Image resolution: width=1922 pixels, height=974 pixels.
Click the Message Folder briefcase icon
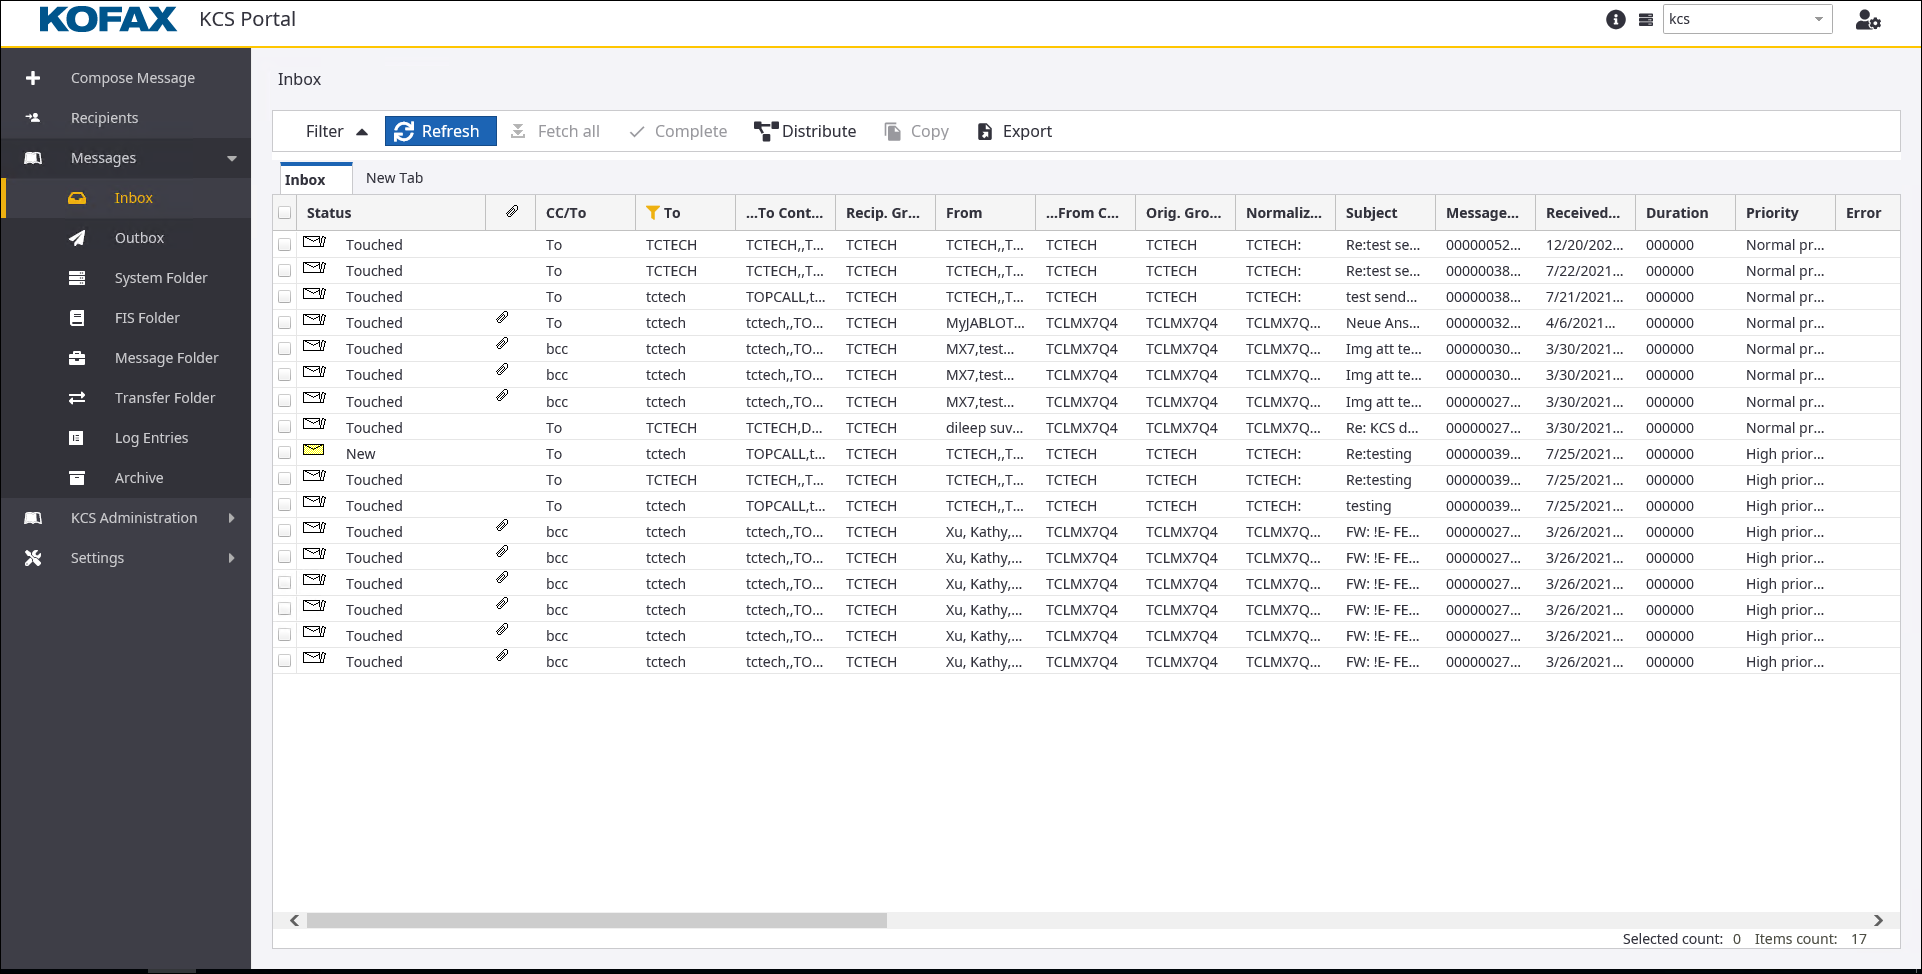click(77, 358)
